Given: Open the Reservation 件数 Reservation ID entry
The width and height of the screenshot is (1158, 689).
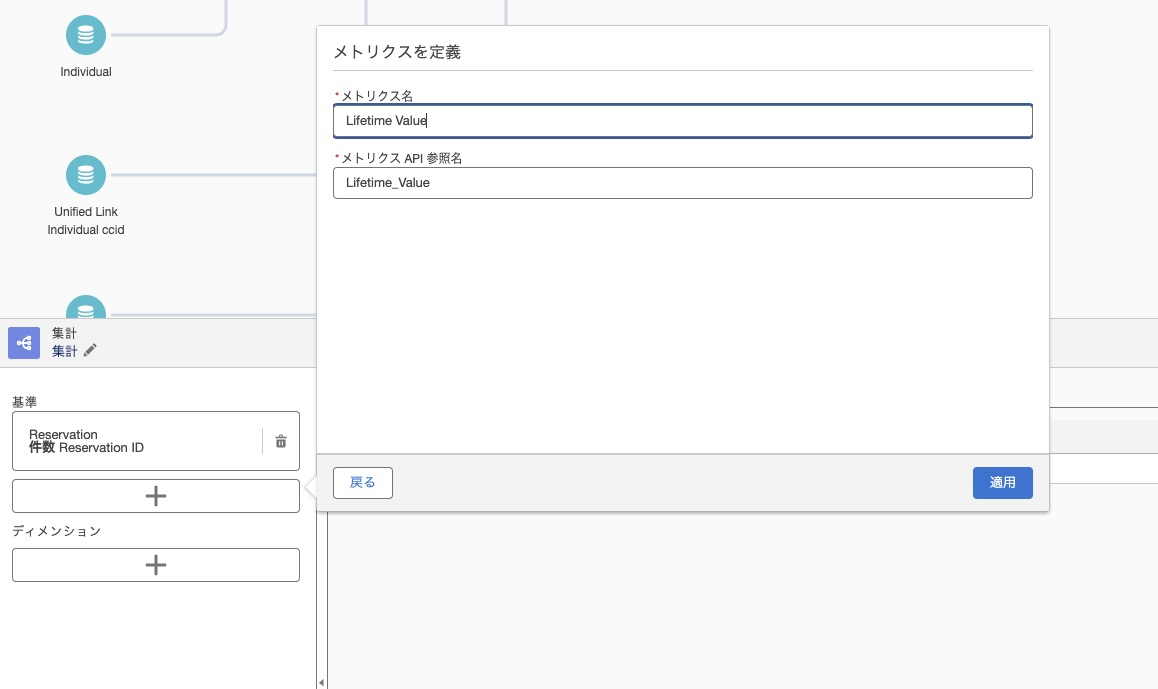Looking at the screenshot, I should tap(137, 441).
